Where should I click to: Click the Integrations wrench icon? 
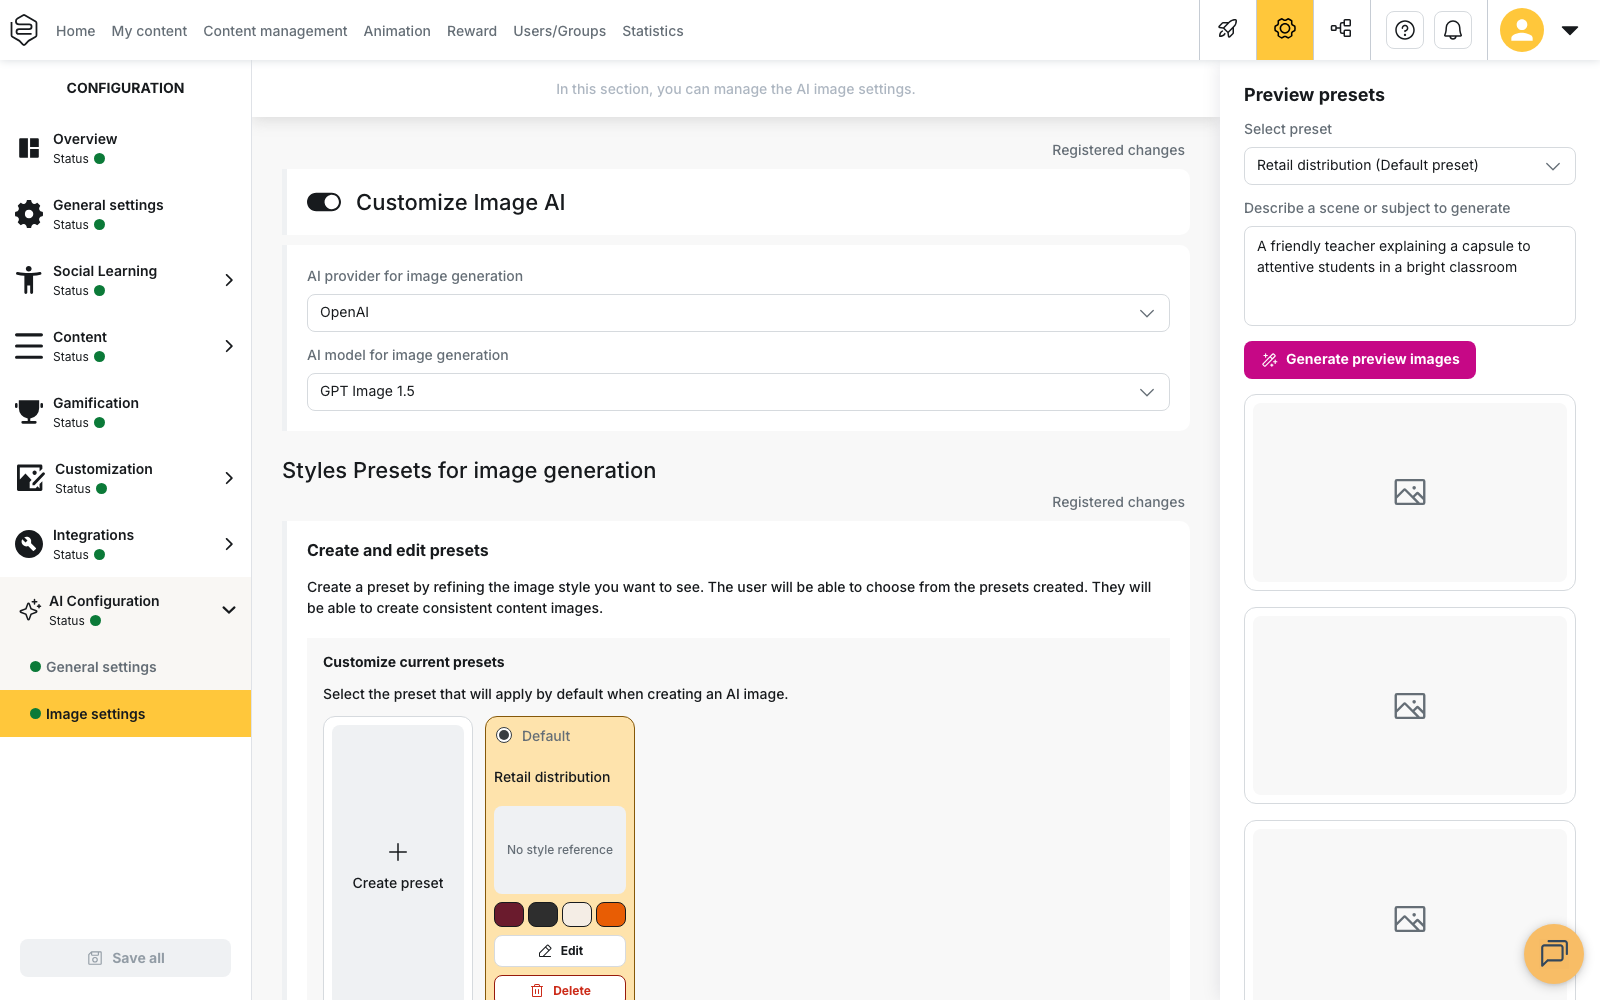coord(29,544)
